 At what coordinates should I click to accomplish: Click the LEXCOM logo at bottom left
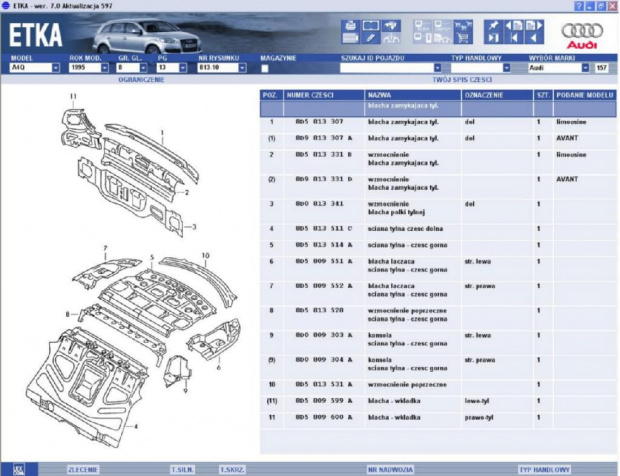coord(19,470)
